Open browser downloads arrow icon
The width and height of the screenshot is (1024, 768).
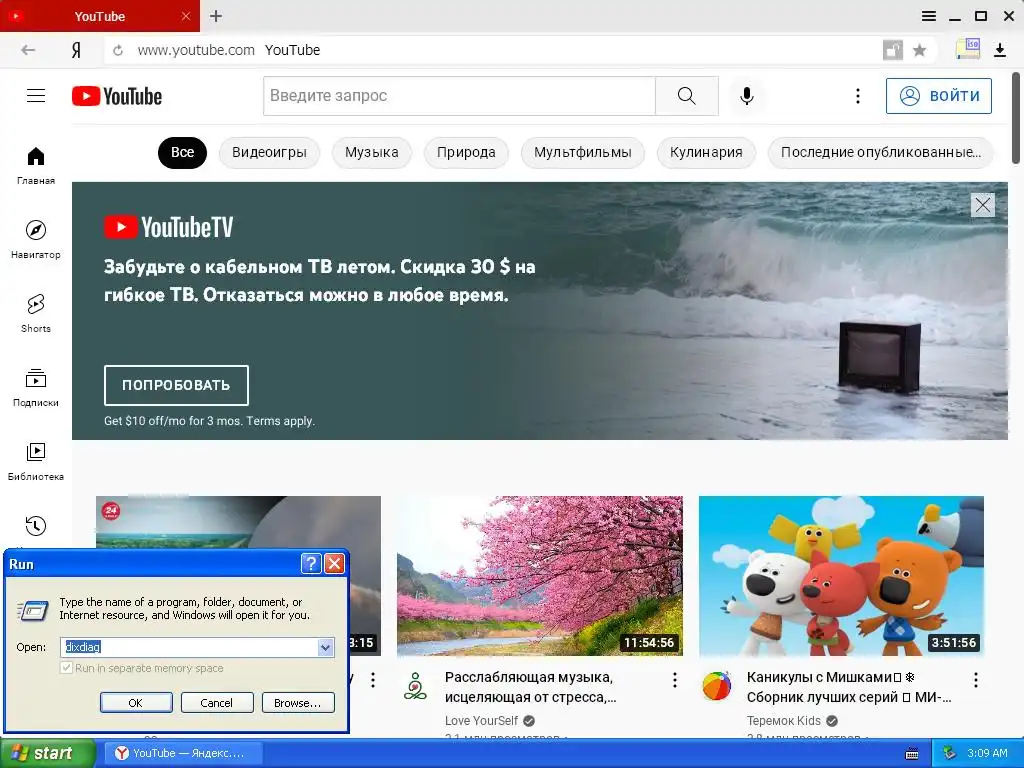tap(999, 50)
